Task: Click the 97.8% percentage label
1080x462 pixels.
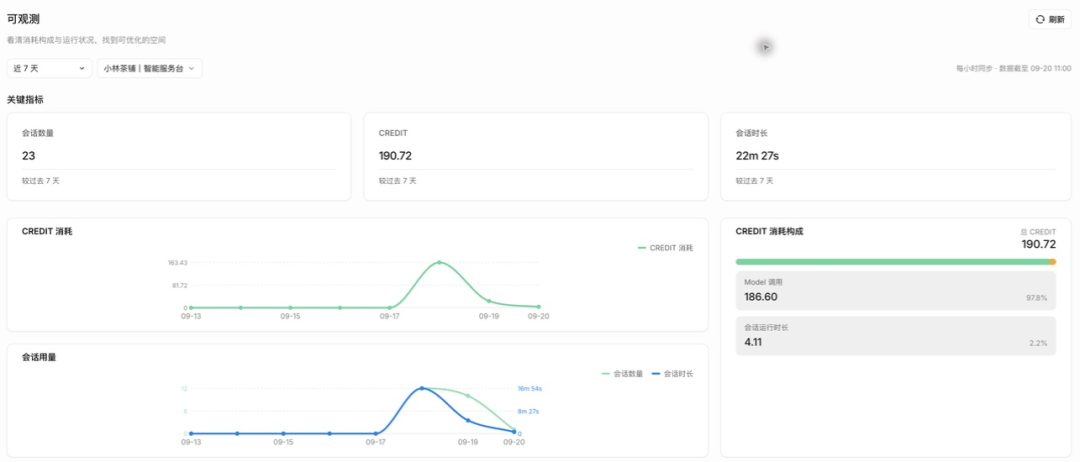Action: click(x=1037, y=298)
